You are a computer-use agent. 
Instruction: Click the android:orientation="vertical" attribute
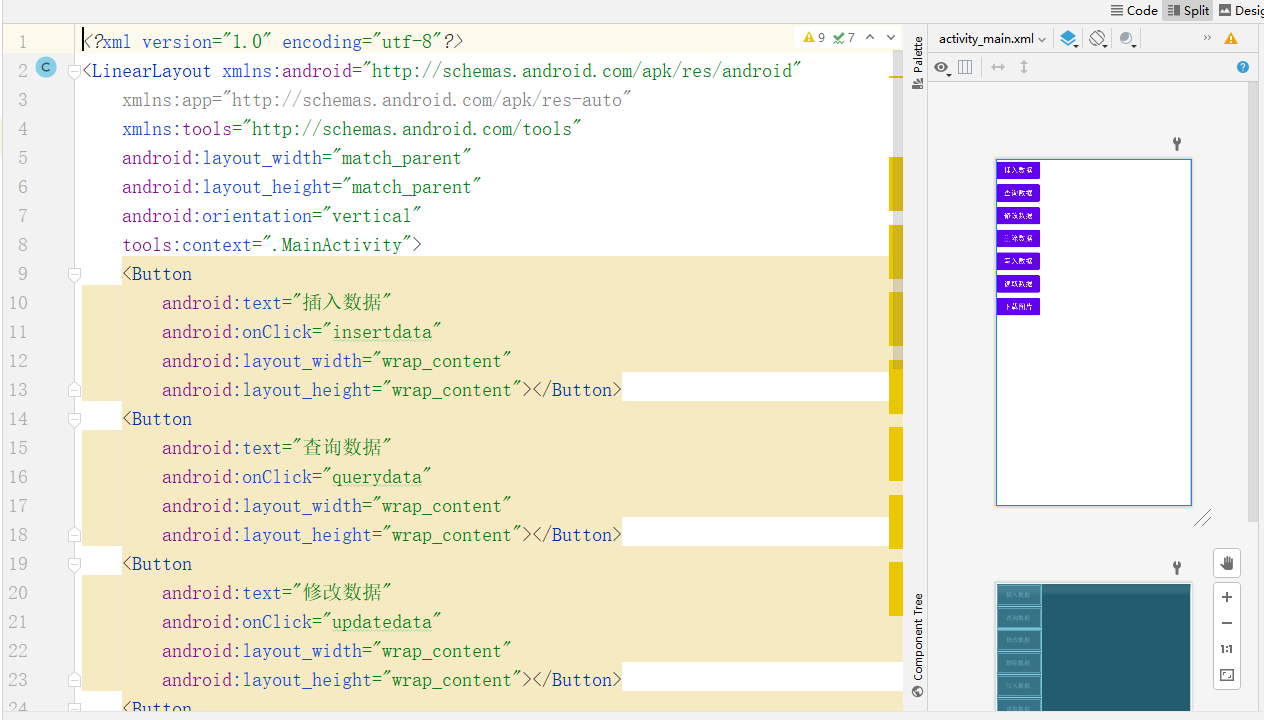(x=271, y=216)
